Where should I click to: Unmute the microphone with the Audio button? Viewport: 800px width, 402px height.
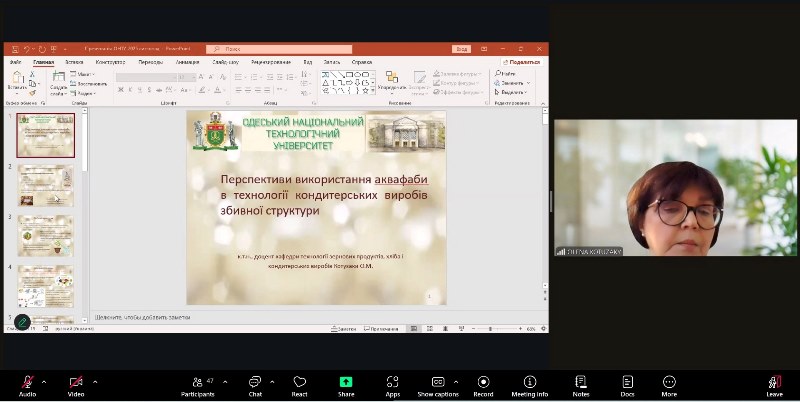tap(27, 382)
